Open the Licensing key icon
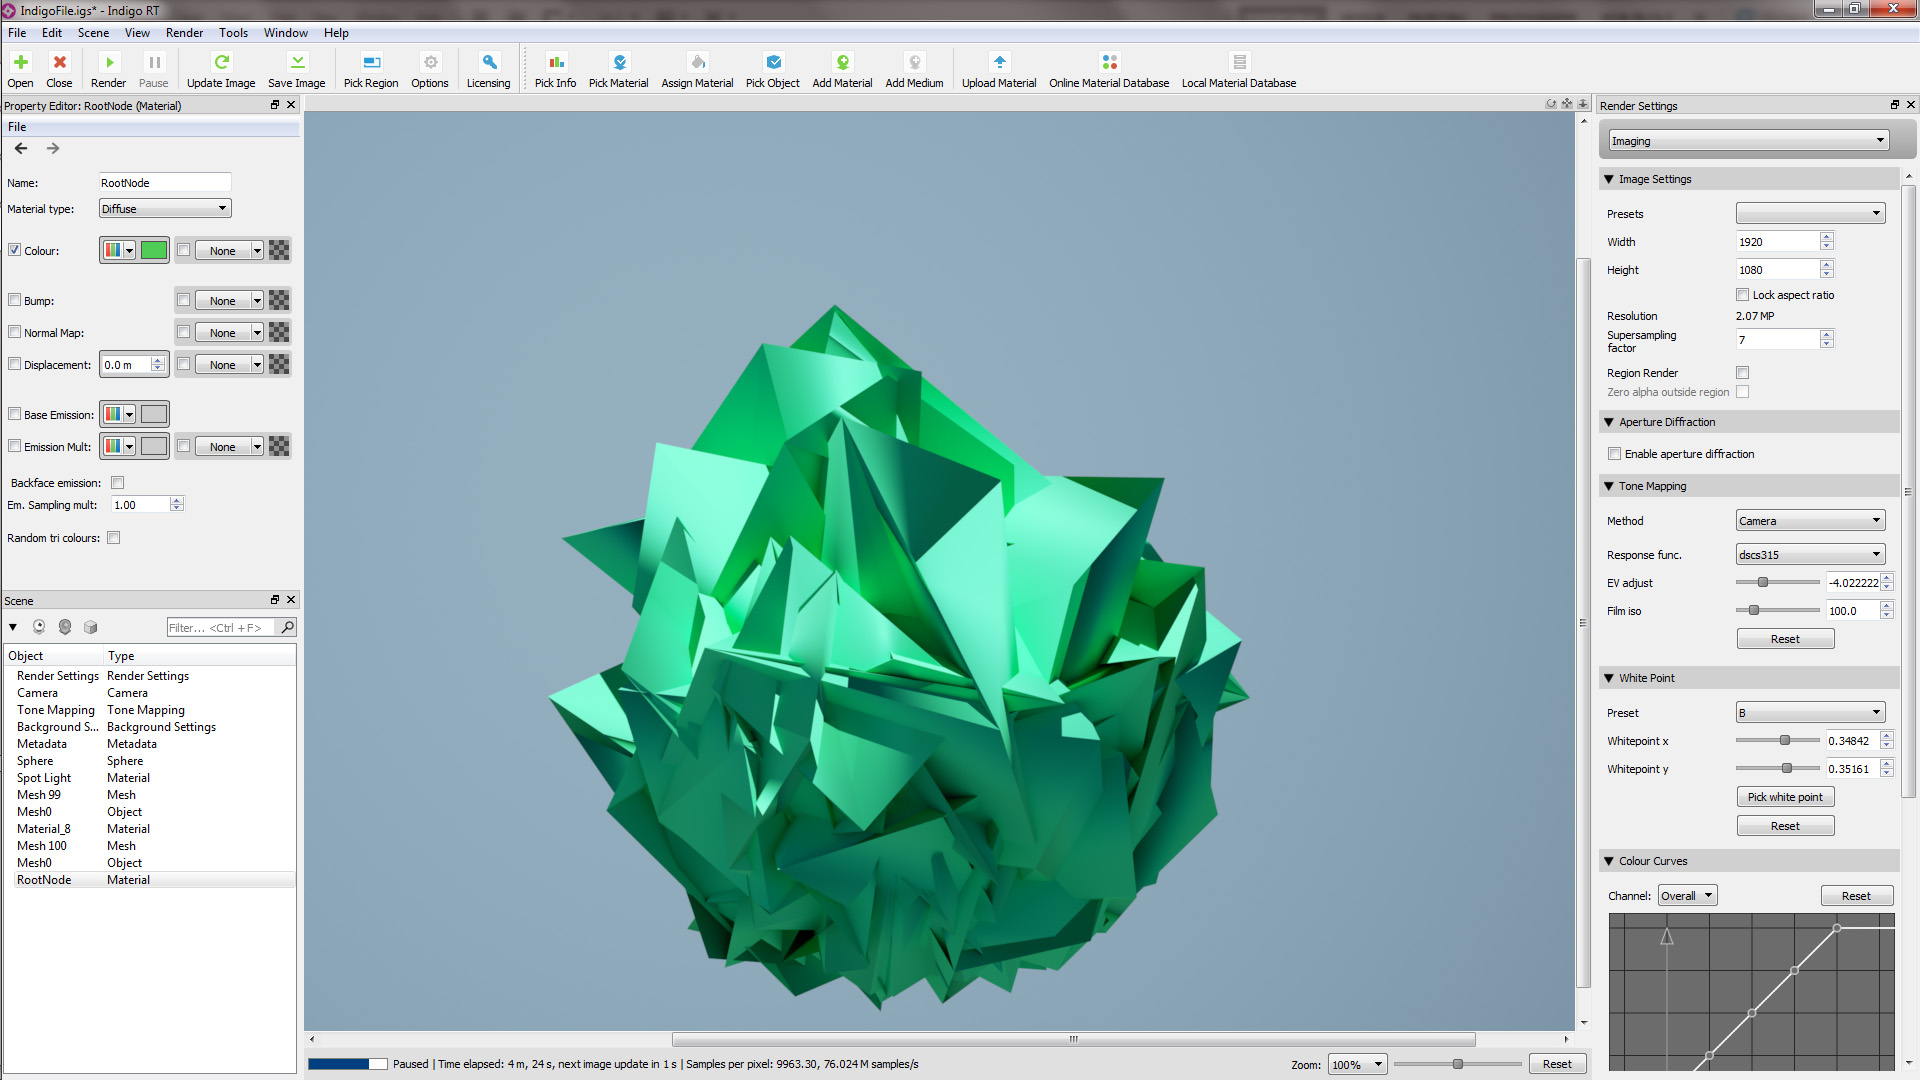The height and width of the screenshot is (1080, 1920). [x=489, y=62]
